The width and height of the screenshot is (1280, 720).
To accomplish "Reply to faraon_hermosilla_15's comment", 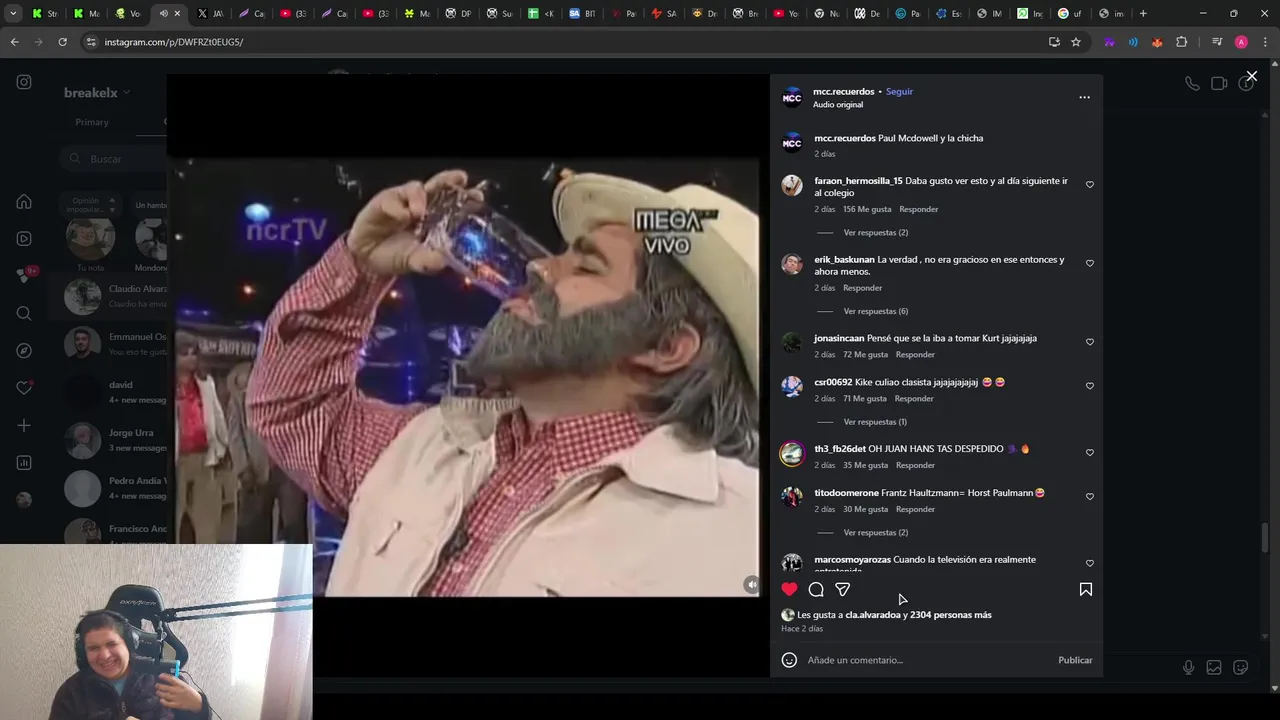I will tap(918, 209).
